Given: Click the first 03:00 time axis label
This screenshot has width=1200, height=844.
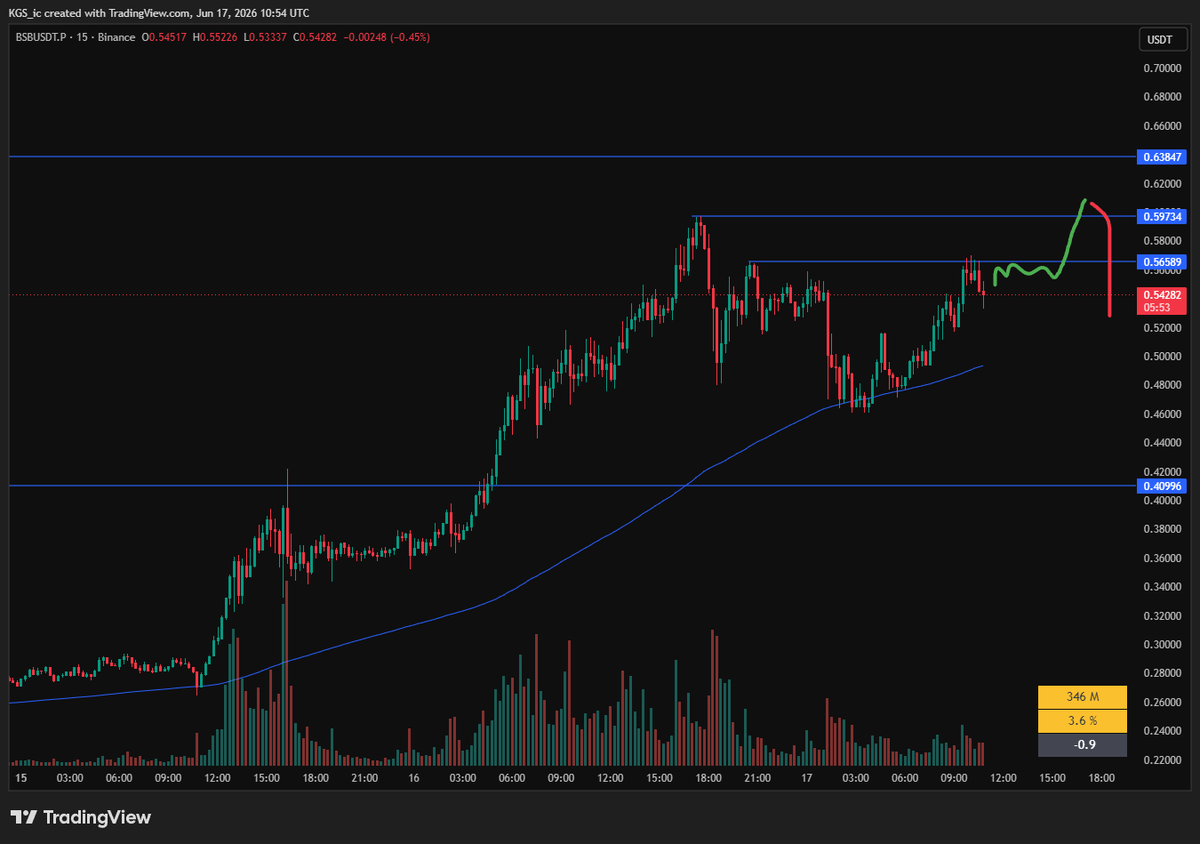Looking at the screenshot, I should coord(70,778).
